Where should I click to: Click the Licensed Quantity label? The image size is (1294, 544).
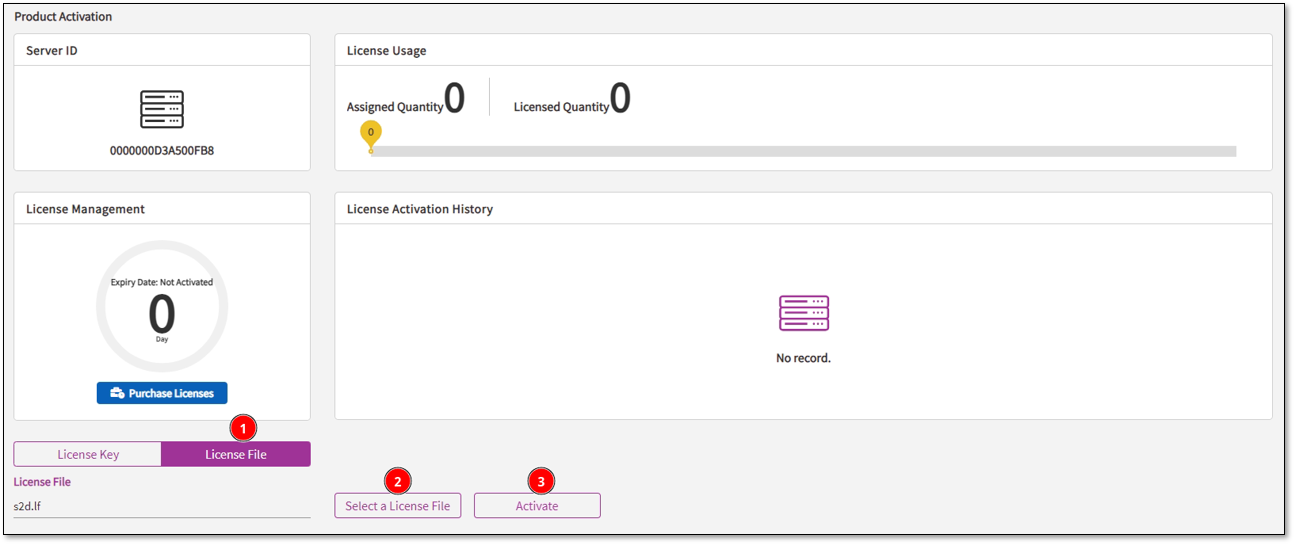(561, 107)
